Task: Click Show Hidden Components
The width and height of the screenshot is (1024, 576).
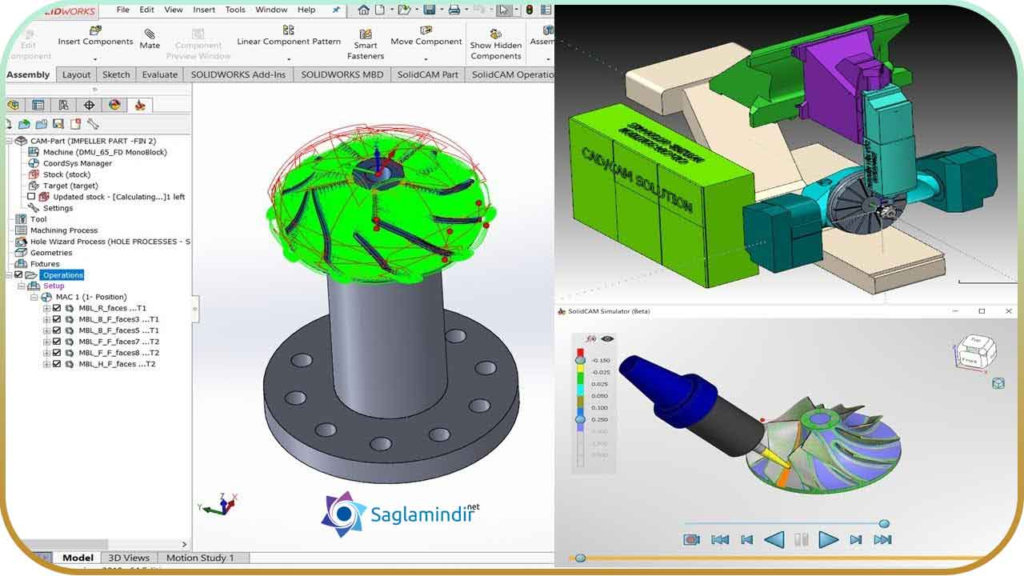Action: point(496,44)
